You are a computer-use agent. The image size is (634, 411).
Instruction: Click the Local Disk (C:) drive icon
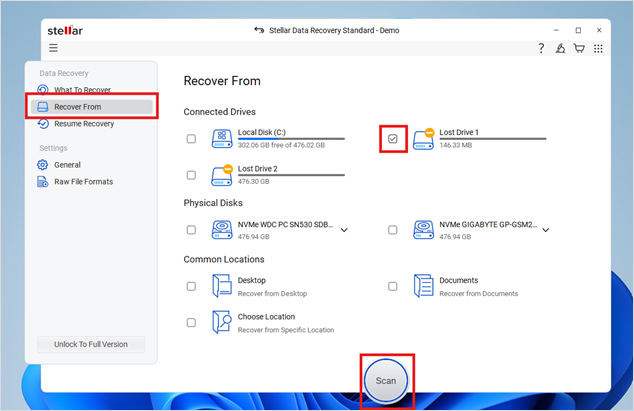click(x=222, y=138)
